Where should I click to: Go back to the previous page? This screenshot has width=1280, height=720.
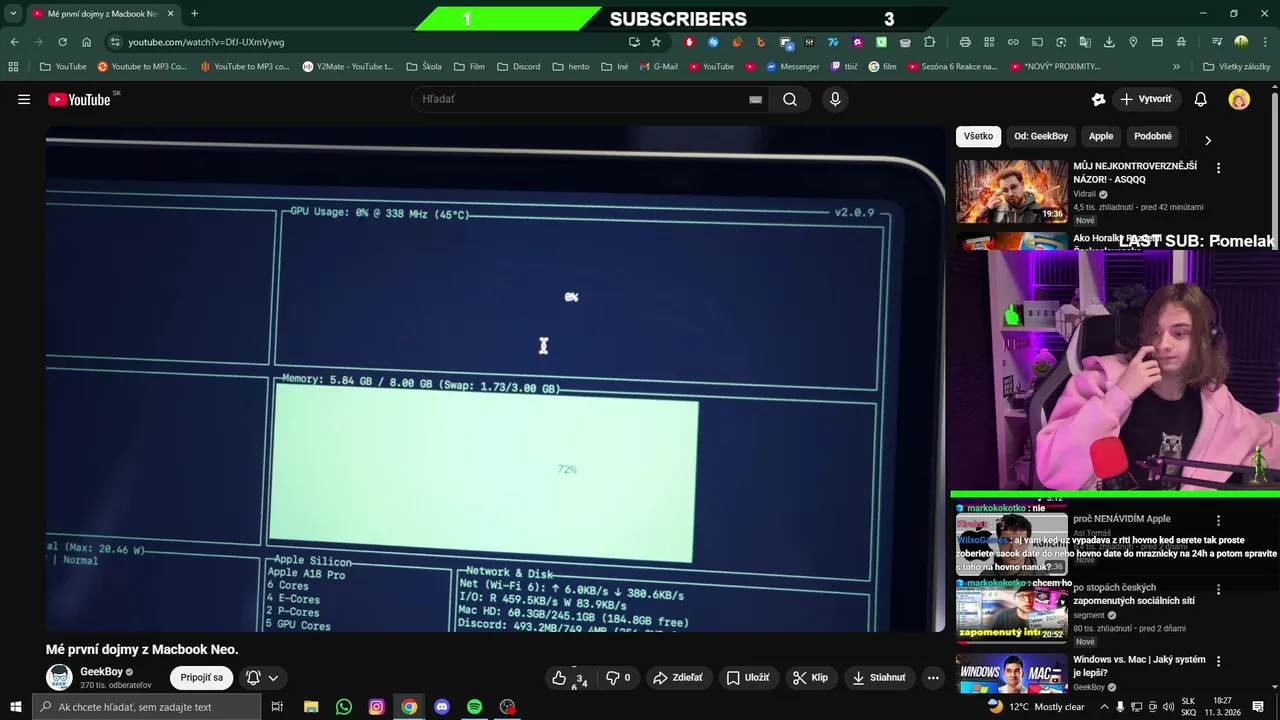(x=14, y=42)
